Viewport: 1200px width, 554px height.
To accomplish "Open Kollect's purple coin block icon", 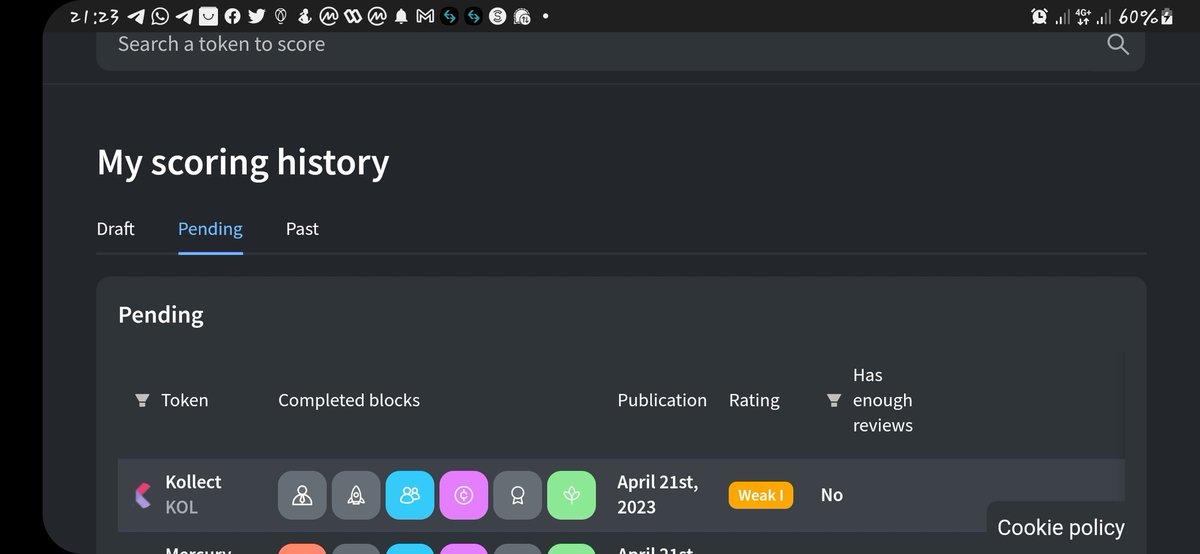I will click(x=464, y=495).
